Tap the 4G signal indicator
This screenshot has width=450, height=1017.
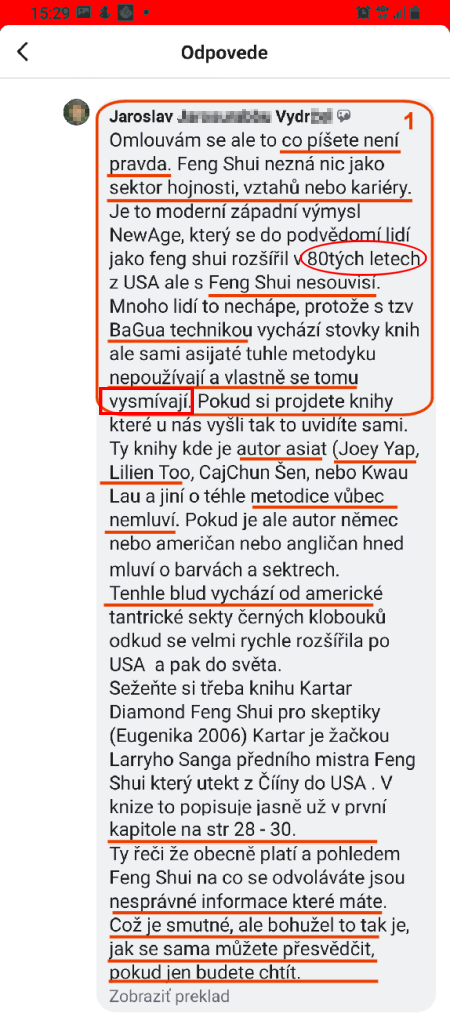(381, 12)
